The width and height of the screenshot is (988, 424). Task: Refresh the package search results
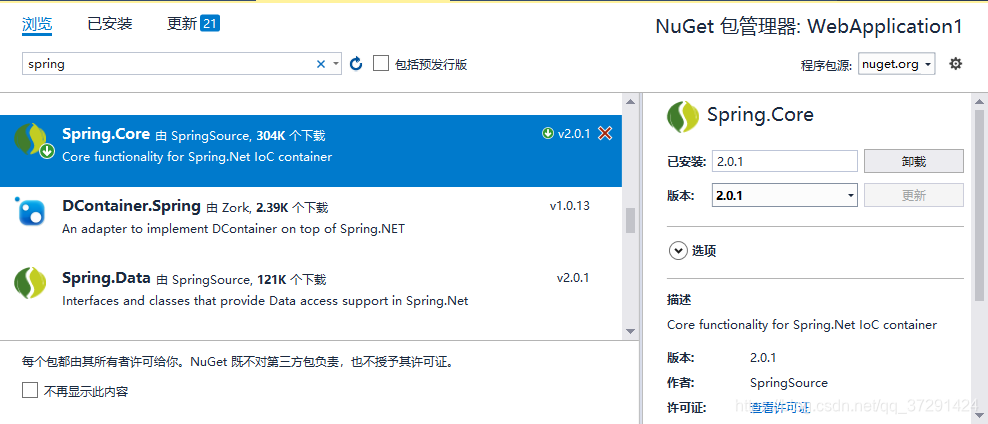point(356,64)
